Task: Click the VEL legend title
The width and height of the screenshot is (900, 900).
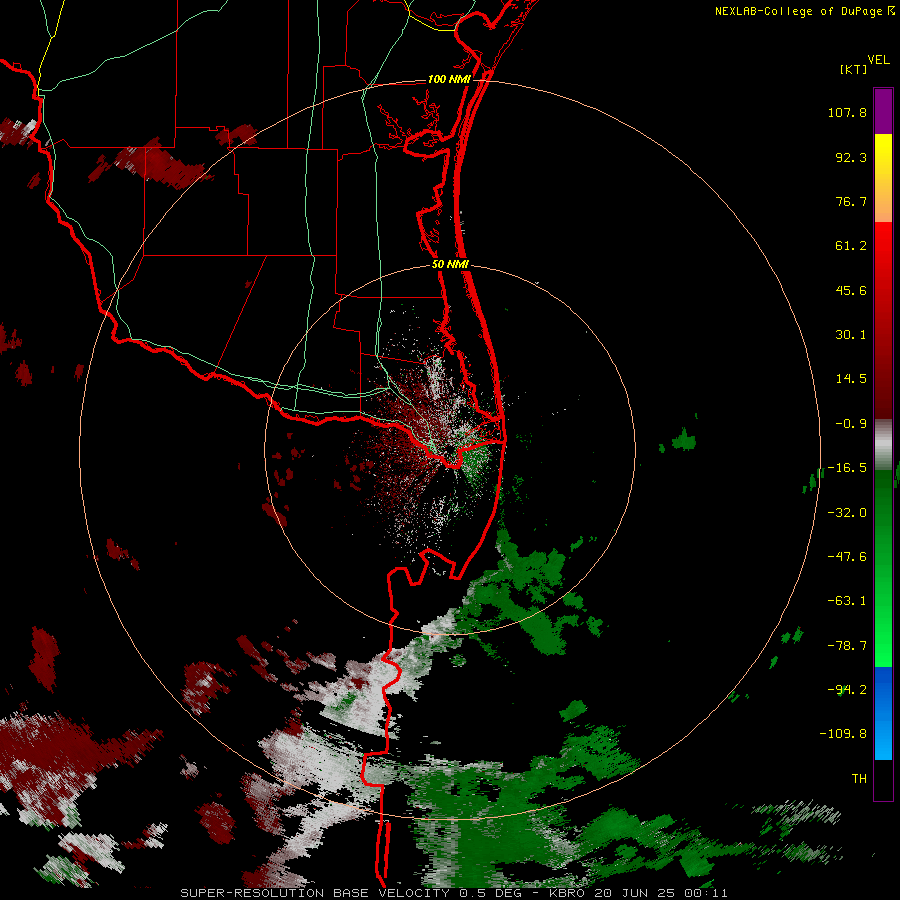Action: [878, 60]
